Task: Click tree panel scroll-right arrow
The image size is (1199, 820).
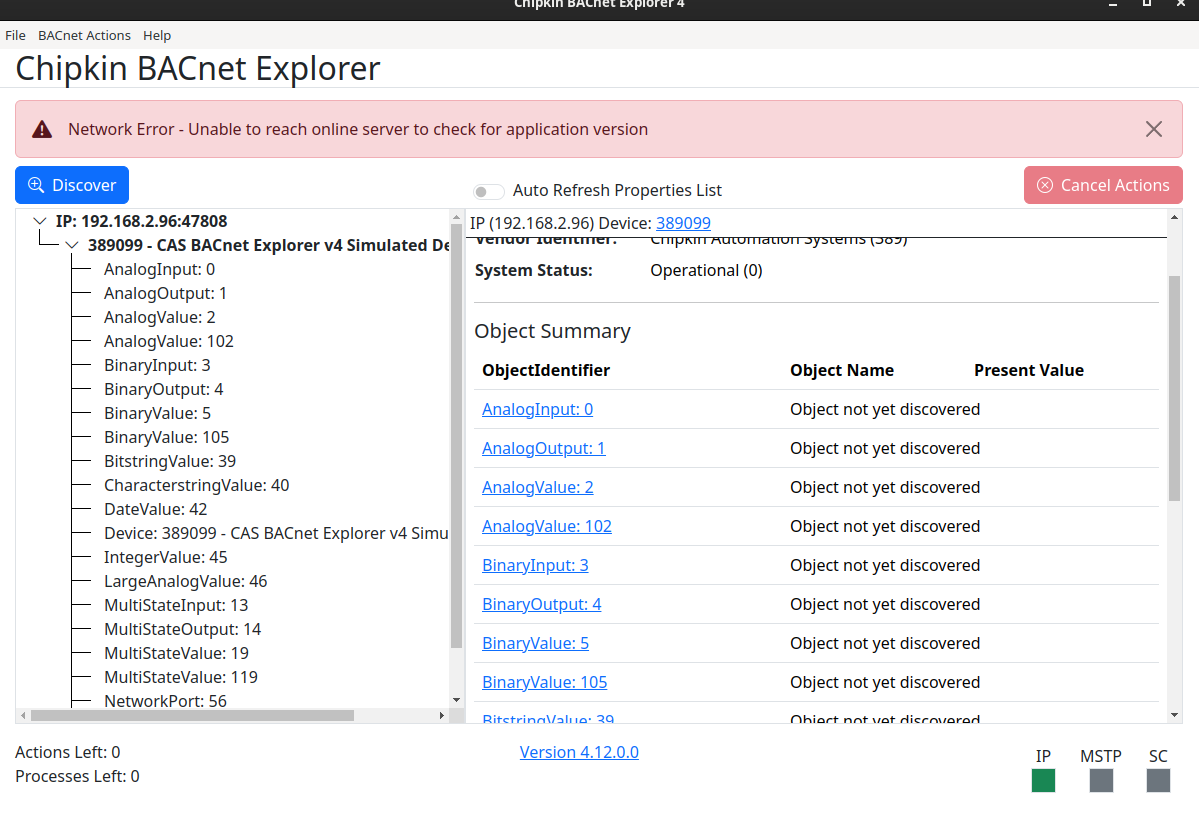Action: pos(441,715)
